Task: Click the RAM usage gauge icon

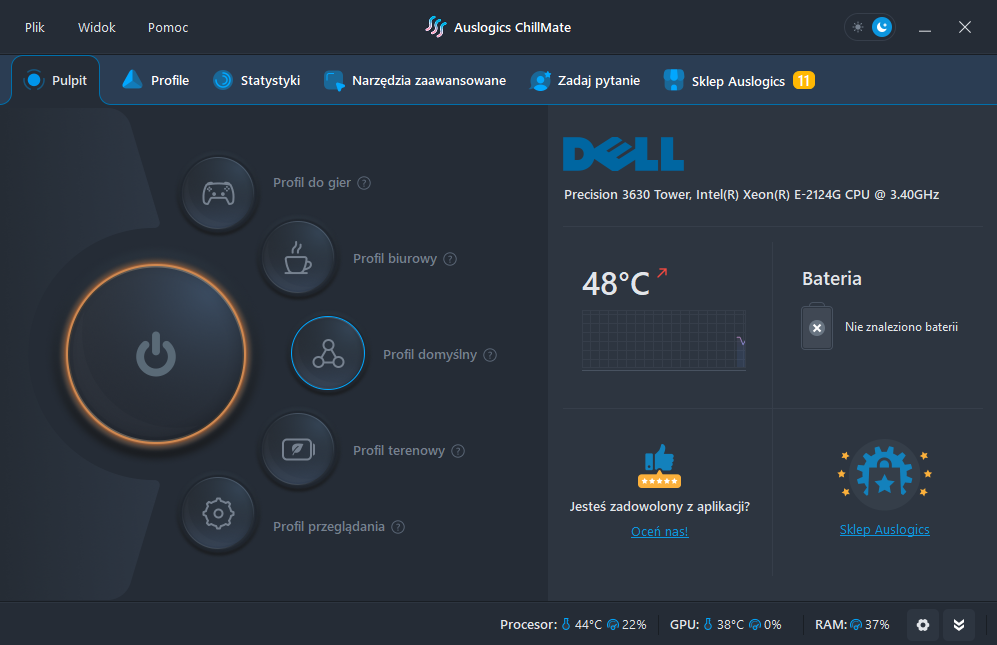Action: (x=856, y=625)
